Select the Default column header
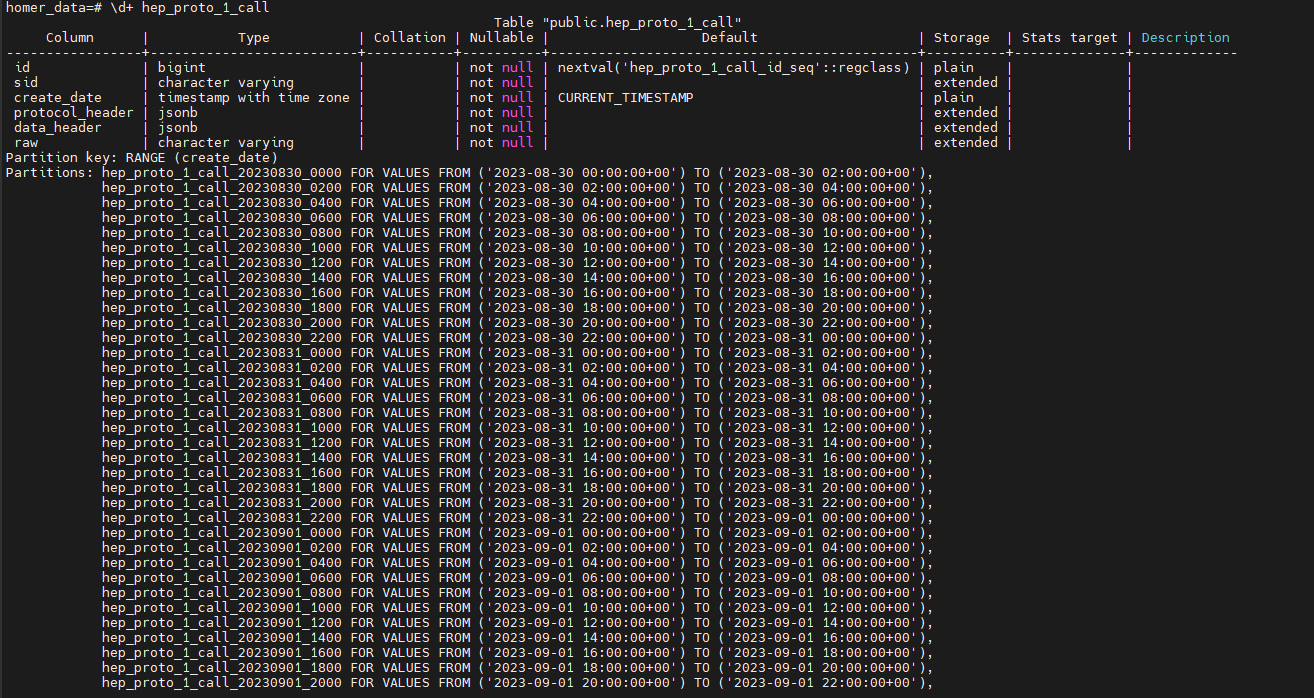Screen dimensions: 1314x698 (728, 37)
